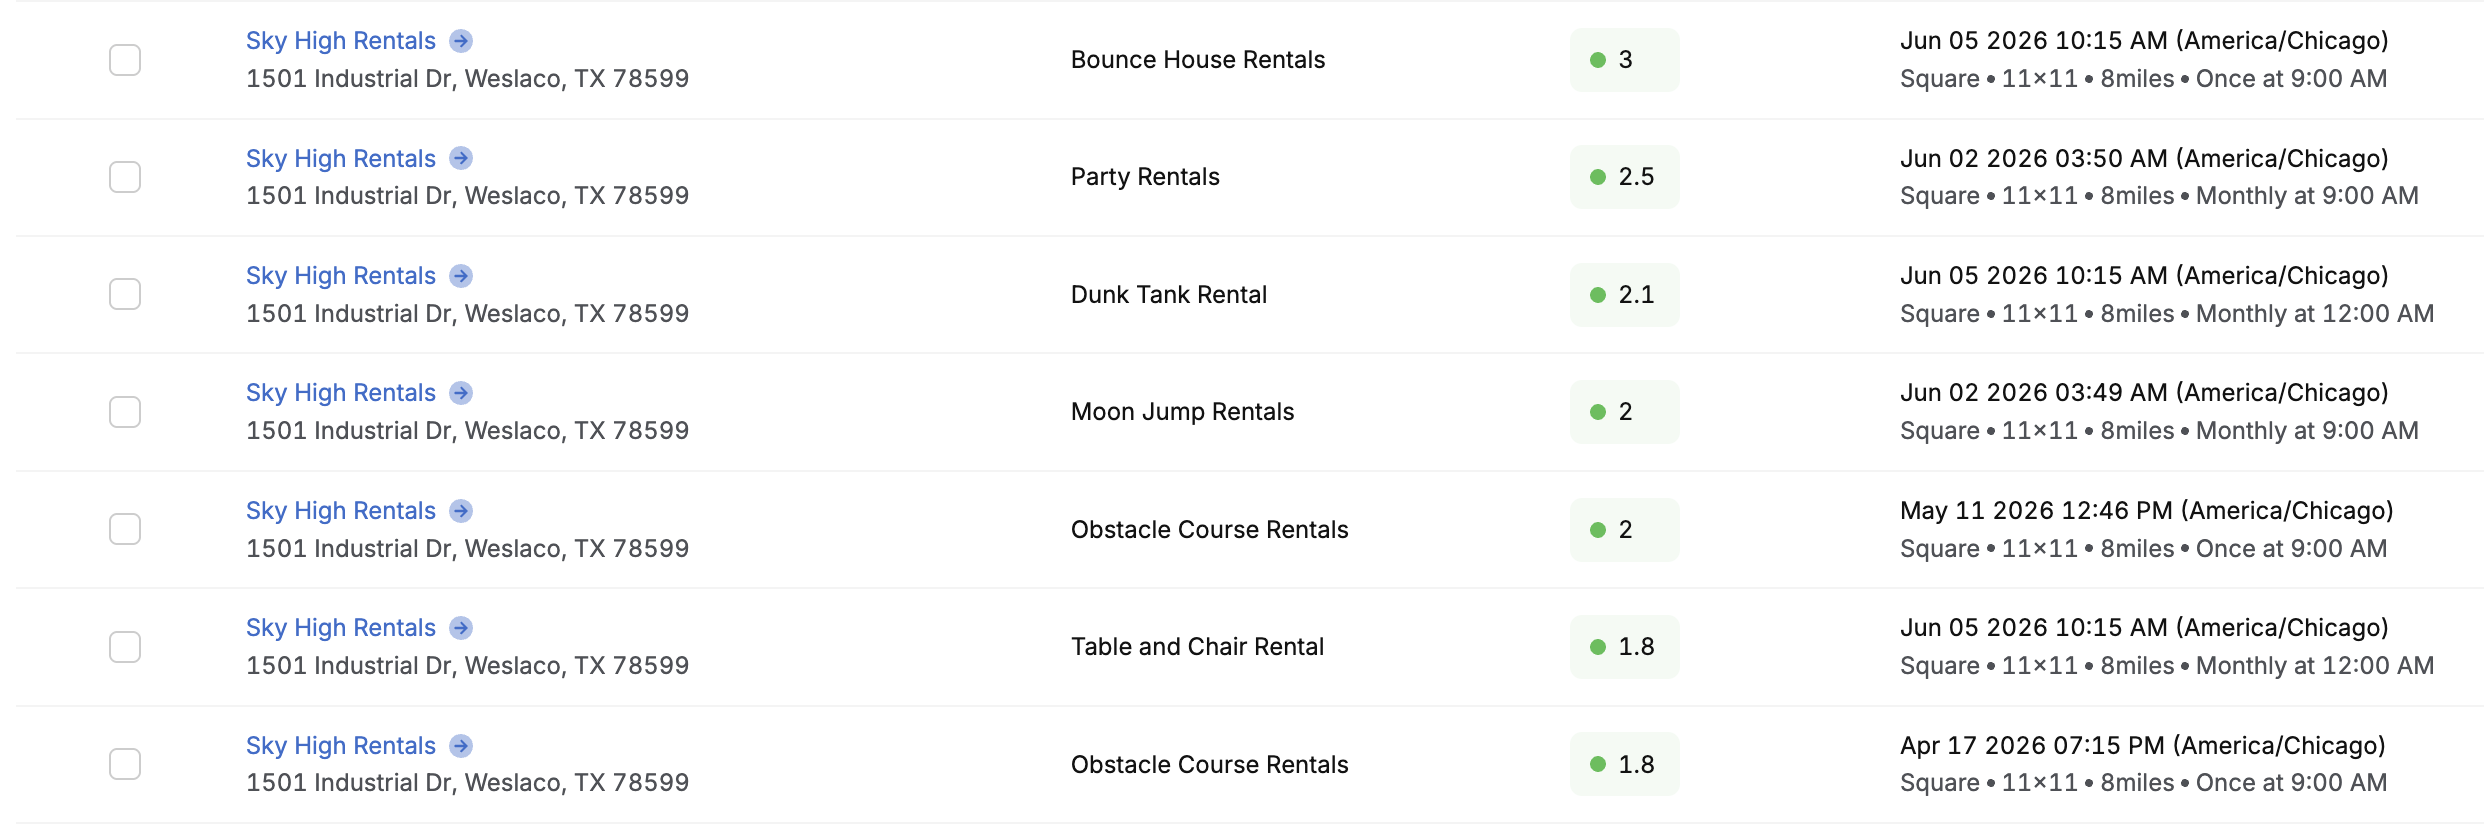Viewport: 2484px width, 824px height.
Task: Select the Moon Jump Rentals checkbox
Action: coord(125,412)
